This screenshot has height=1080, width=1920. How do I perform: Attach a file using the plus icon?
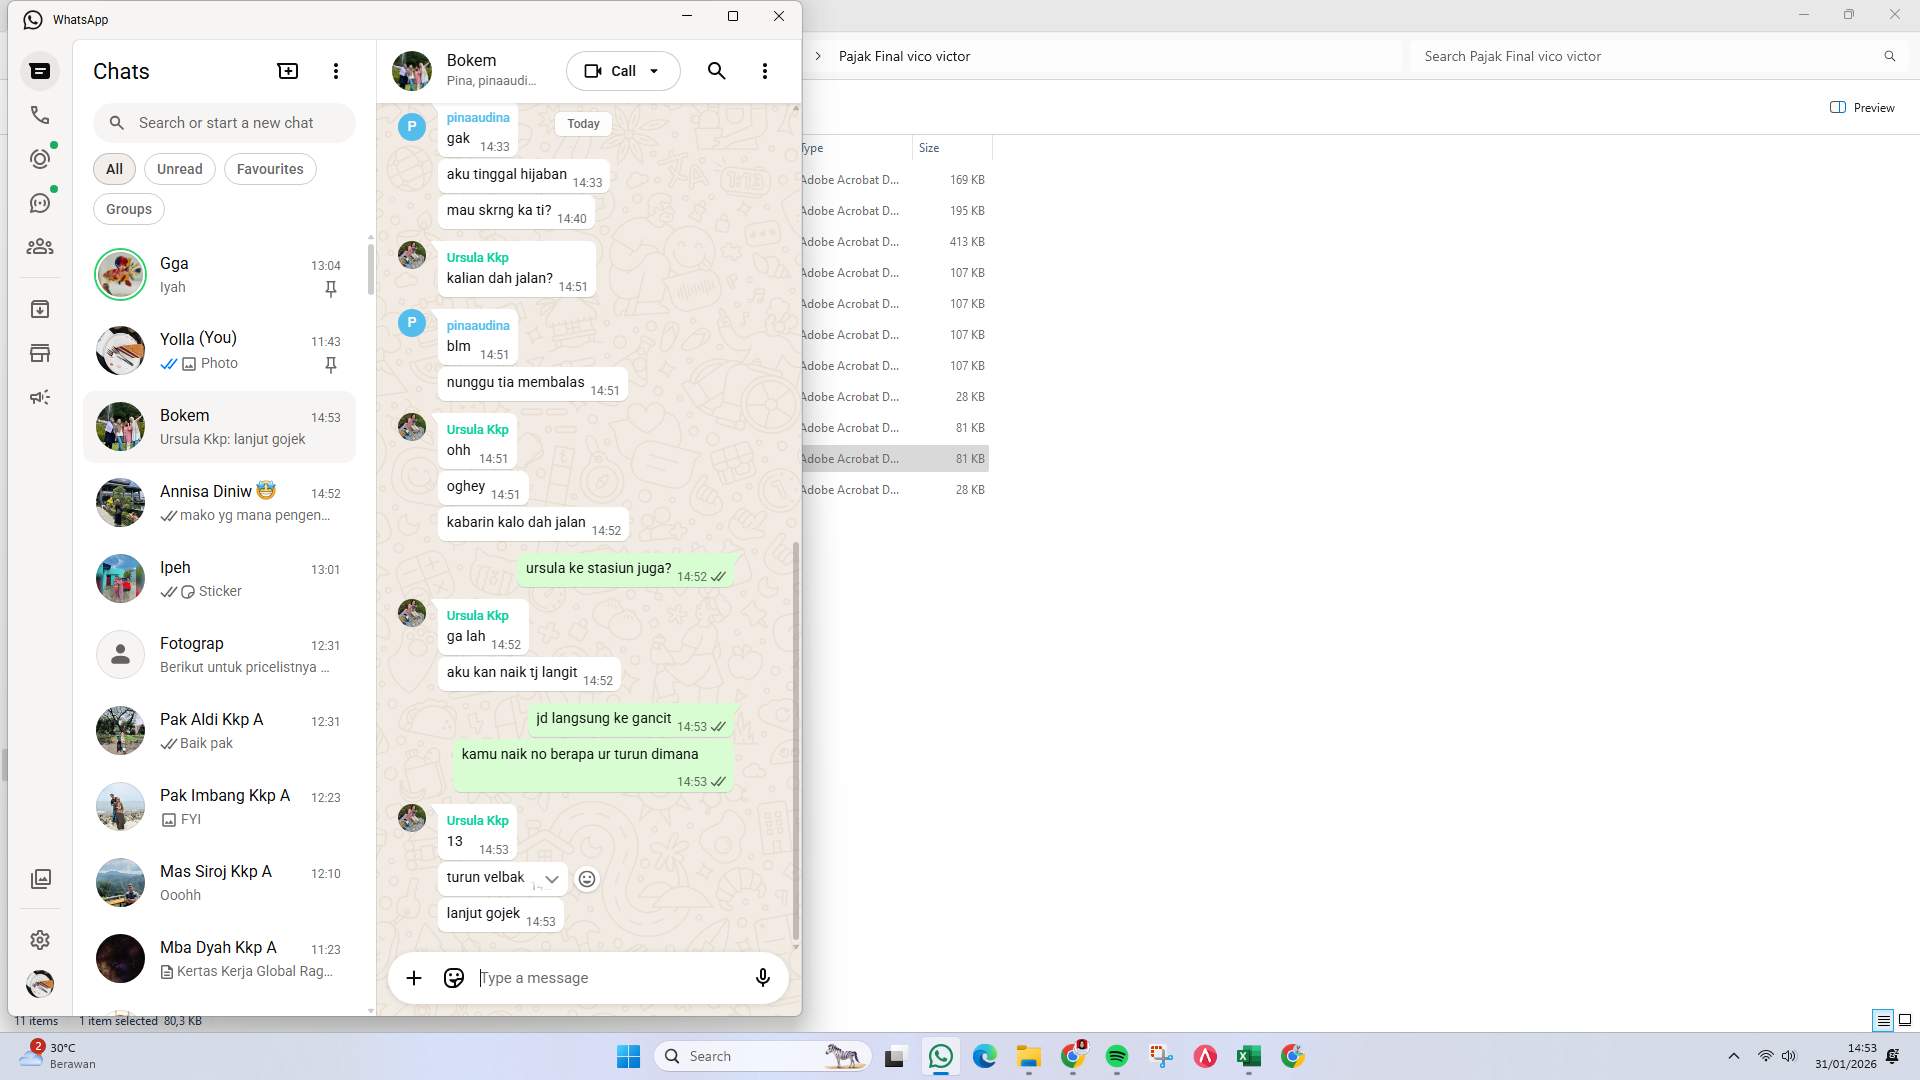pyautogui.click(x=414, y=978)
